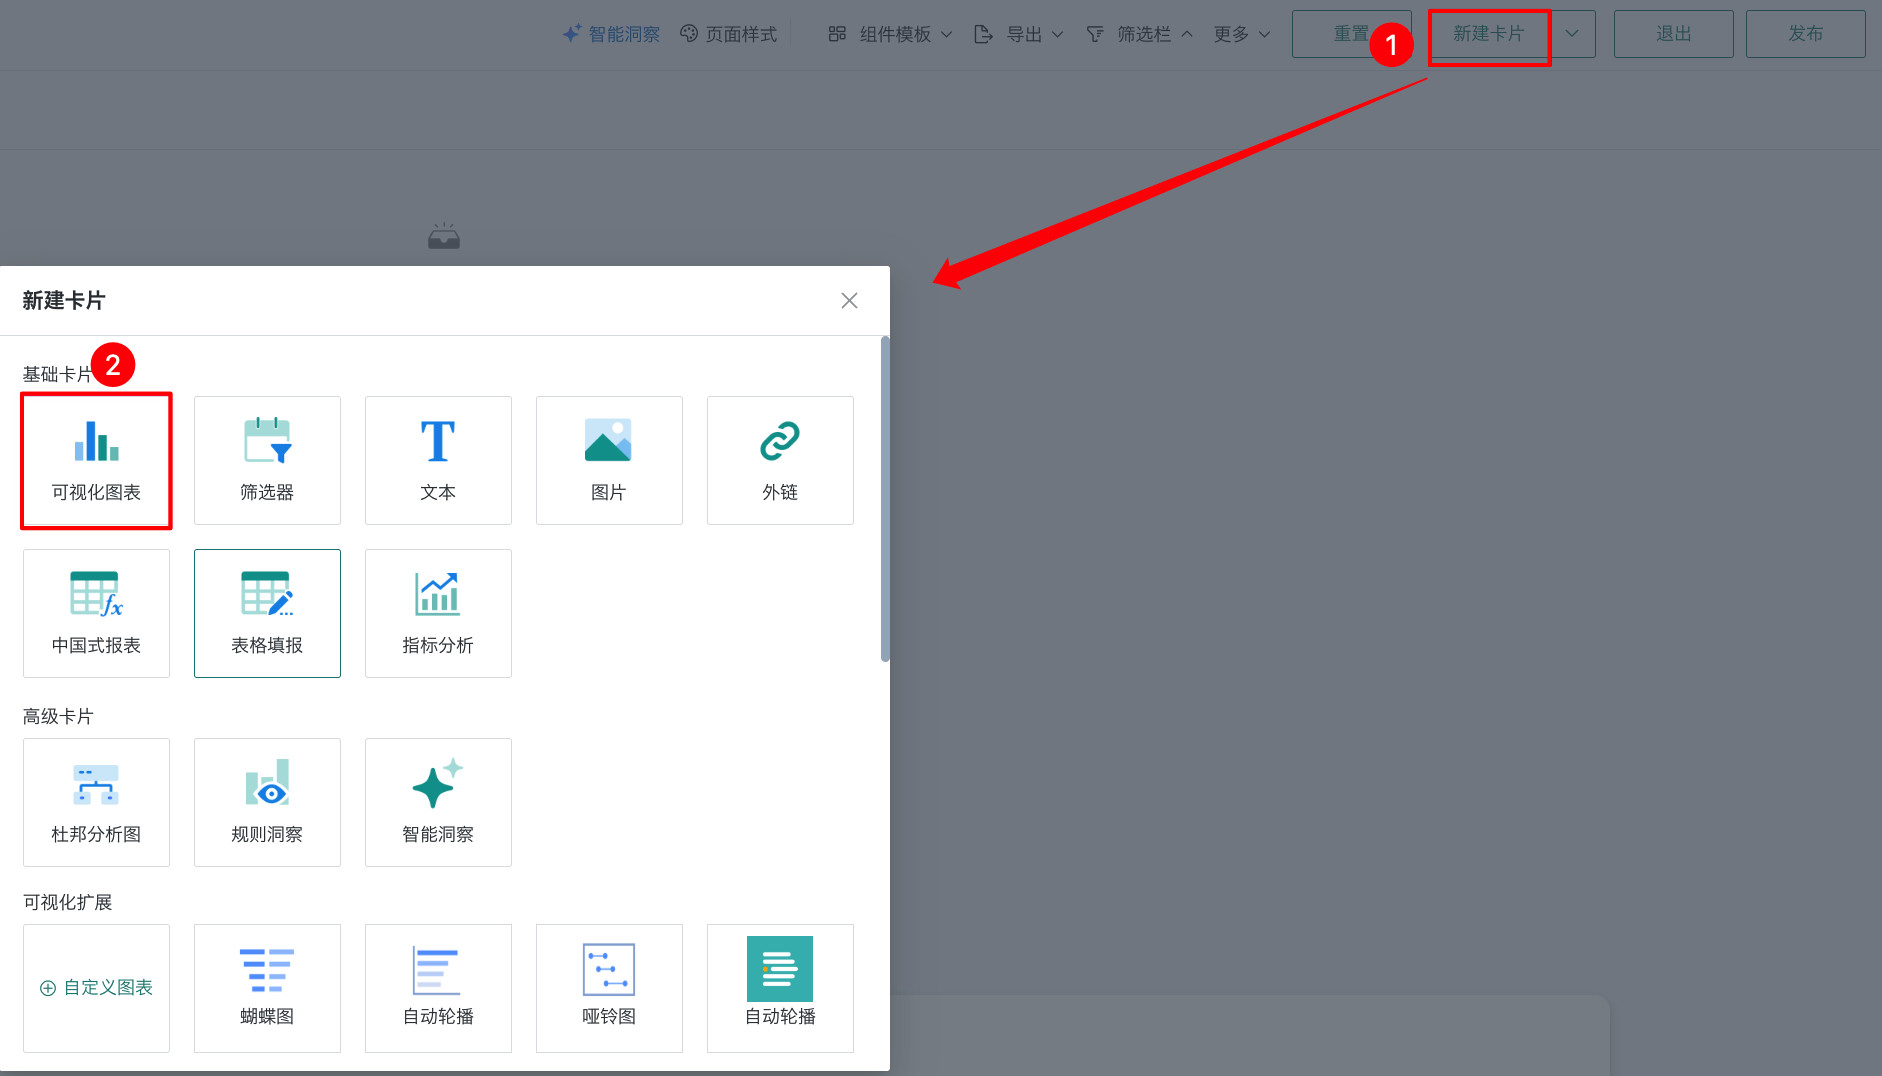
Task: Select the 中国式报表 report card
Action: coord(96,613)
